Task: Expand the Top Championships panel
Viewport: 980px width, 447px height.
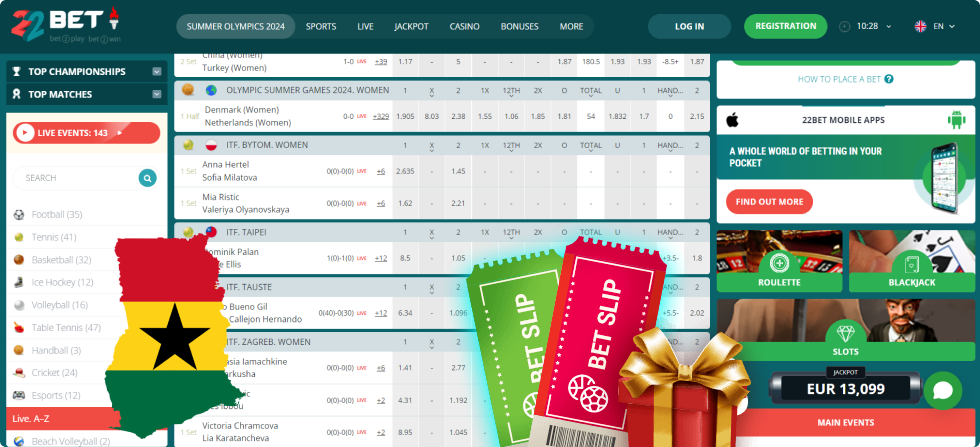Action: pos(87,71)
